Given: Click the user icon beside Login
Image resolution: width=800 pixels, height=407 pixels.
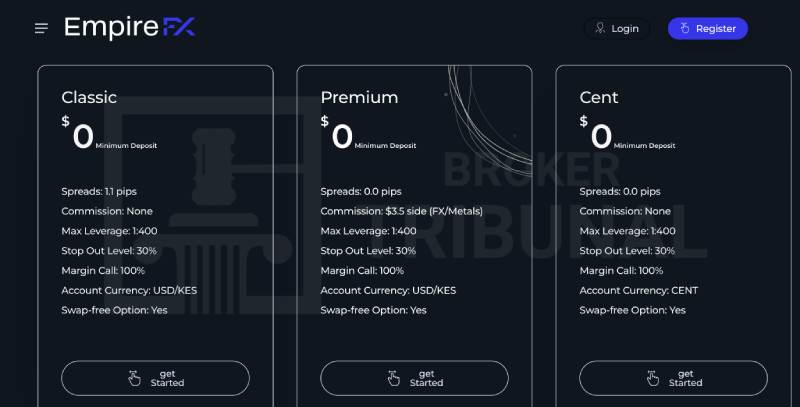Looking at the screenshot, I should tap(601, 29).
